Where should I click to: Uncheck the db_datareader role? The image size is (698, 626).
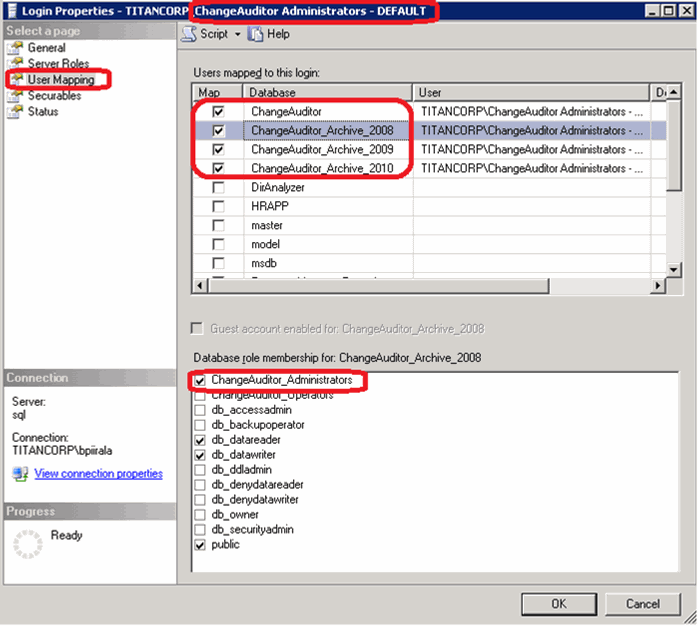click(200, 440)
